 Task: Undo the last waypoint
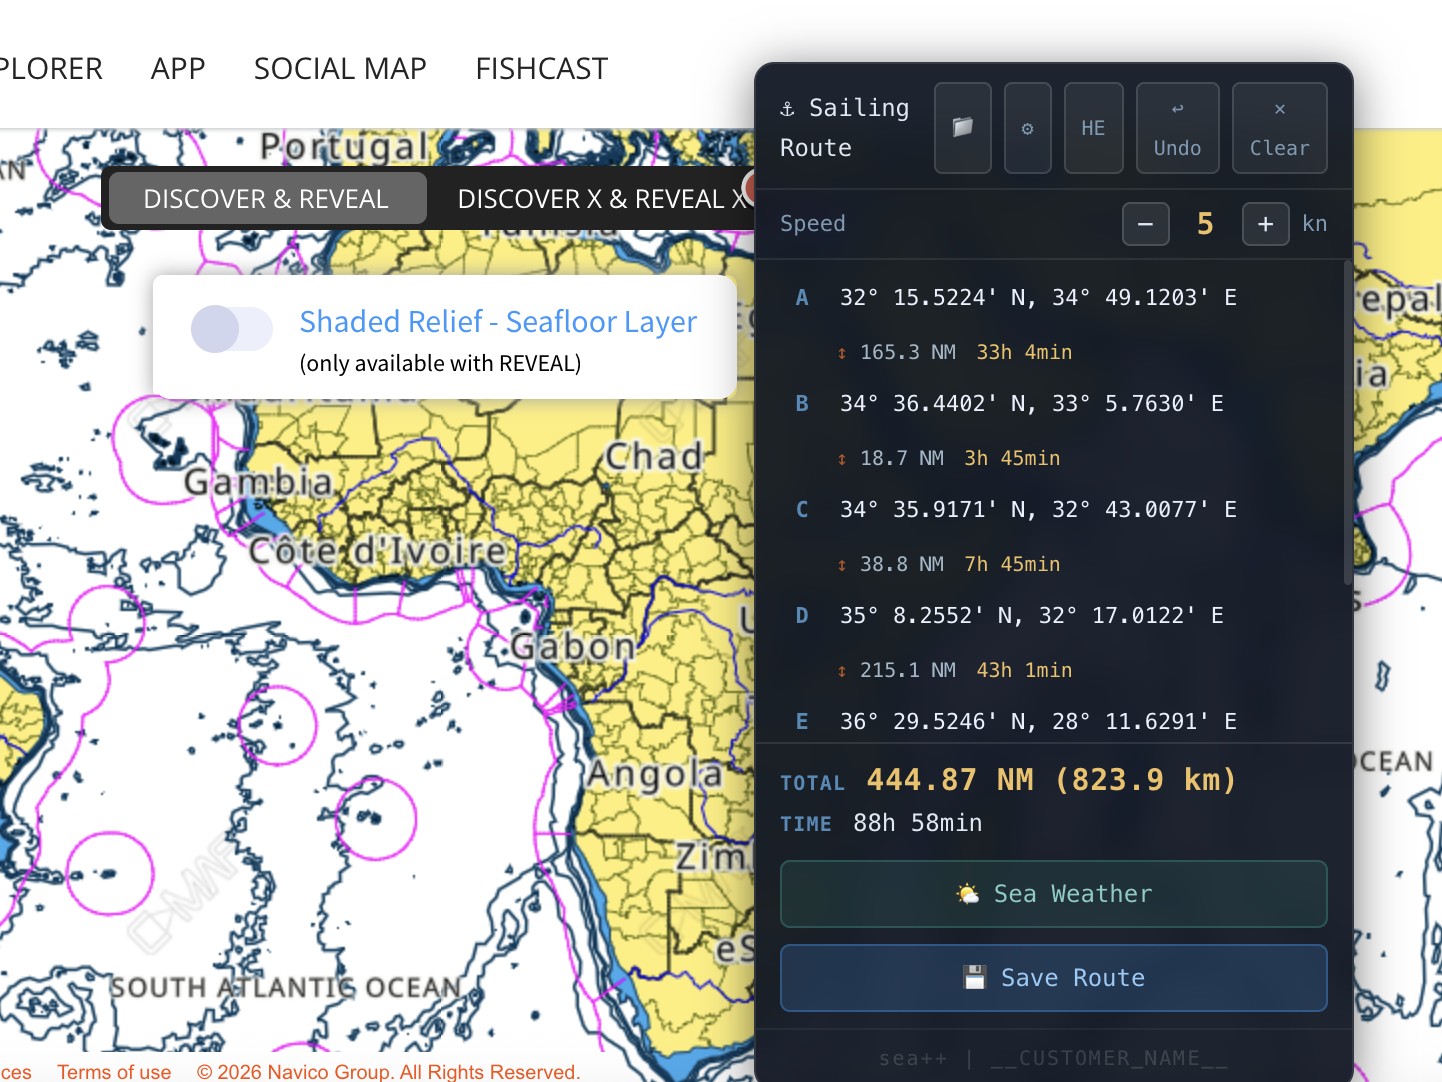(x=1177, y=128)
